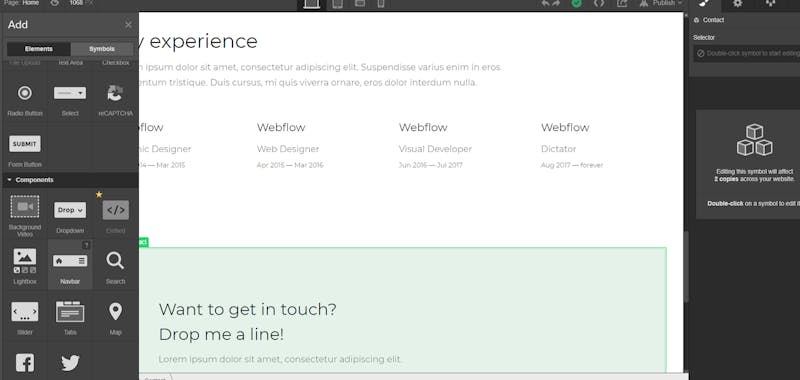
Task: Switch to tablet viewport preview
Action: pos(337,4)
